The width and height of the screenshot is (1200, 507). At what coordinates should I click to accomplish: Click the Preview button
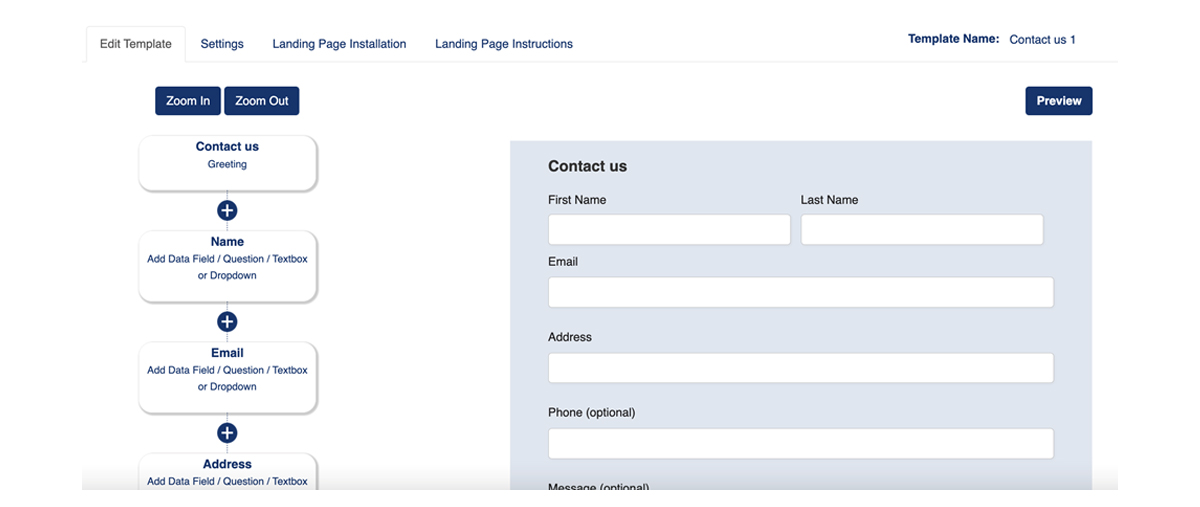click(1059, 101)
